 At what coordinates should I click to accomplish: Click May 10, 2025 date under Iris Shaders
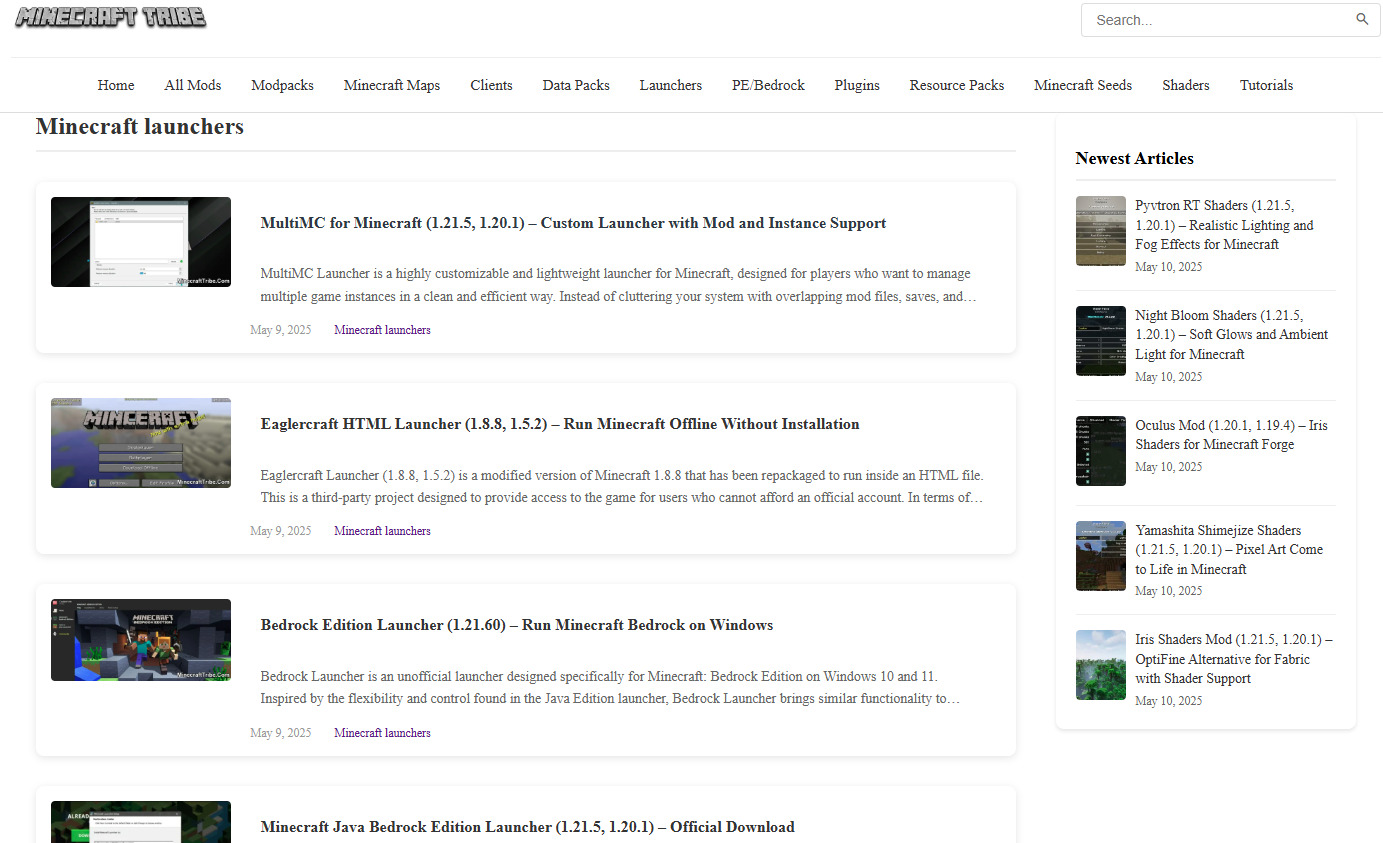point(1169,701)
